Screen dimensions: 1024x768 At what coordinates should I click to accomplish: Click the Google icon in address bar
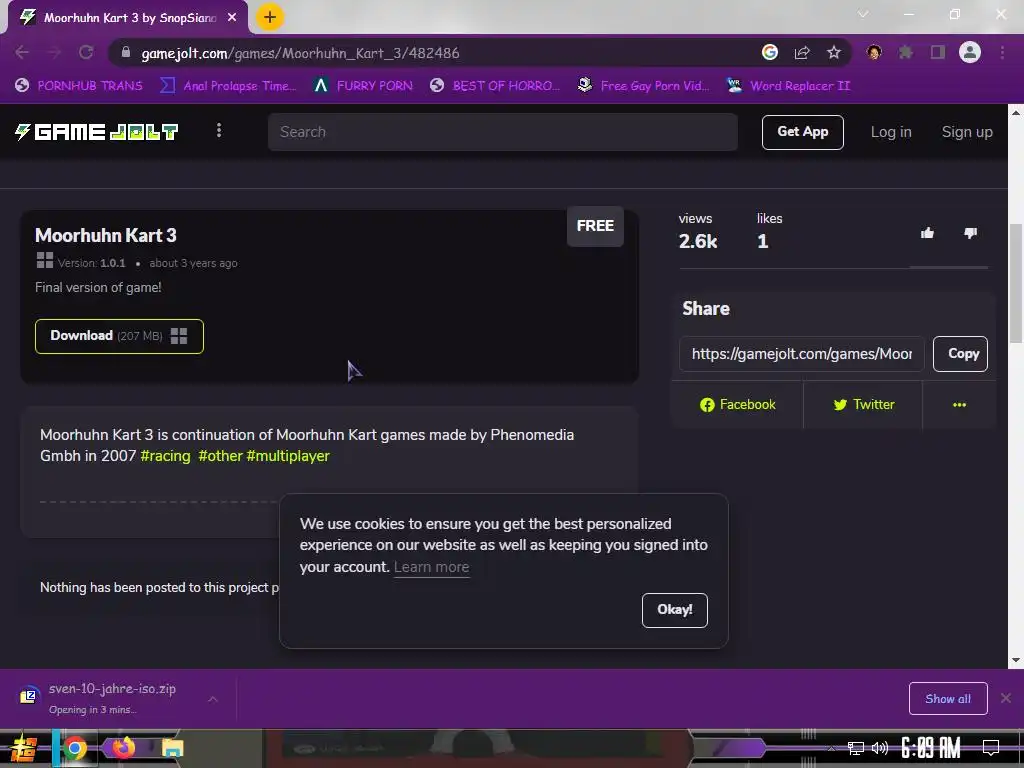769,52
